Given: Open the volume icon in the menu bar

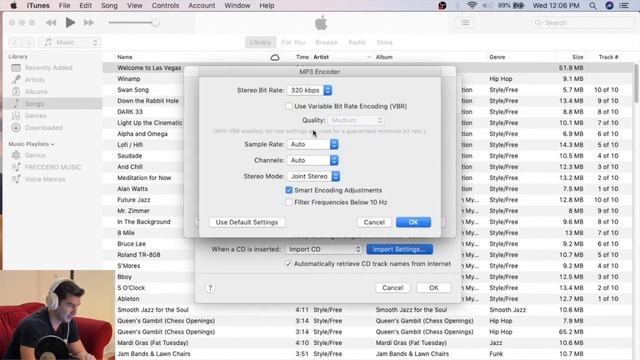Looking at the screenshot, I should pyautogui.click(x=486, y=5).
